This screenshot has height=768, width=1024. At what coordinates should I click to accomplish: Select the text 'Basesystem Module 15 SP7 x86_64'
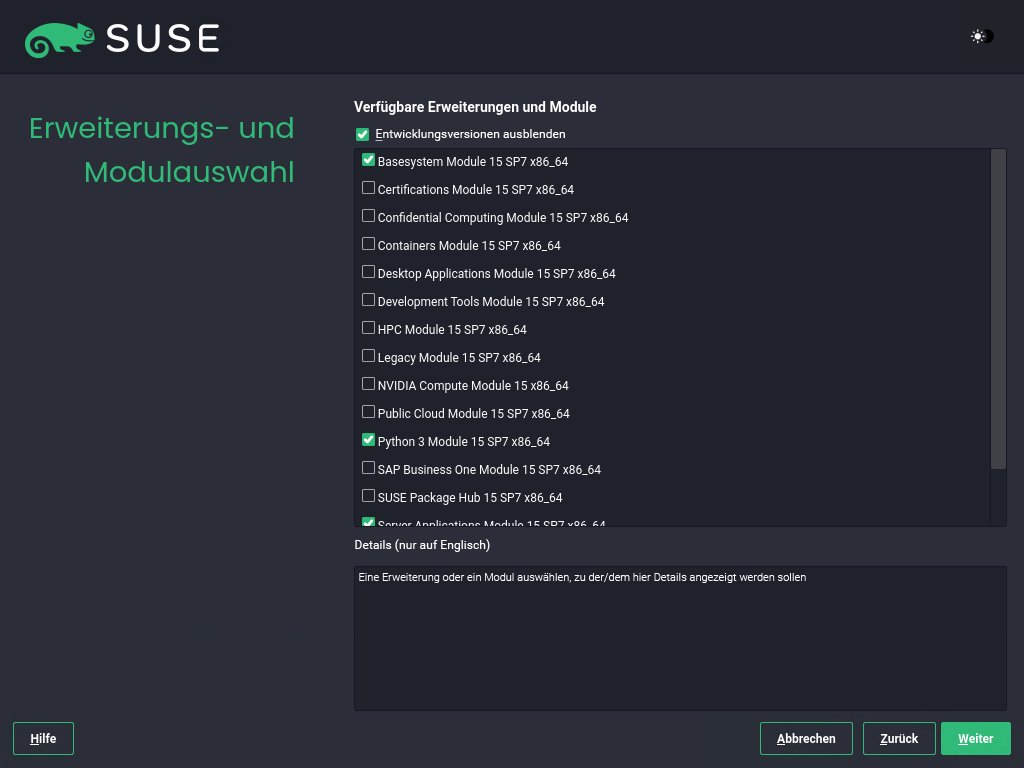(x=473, y=162)
